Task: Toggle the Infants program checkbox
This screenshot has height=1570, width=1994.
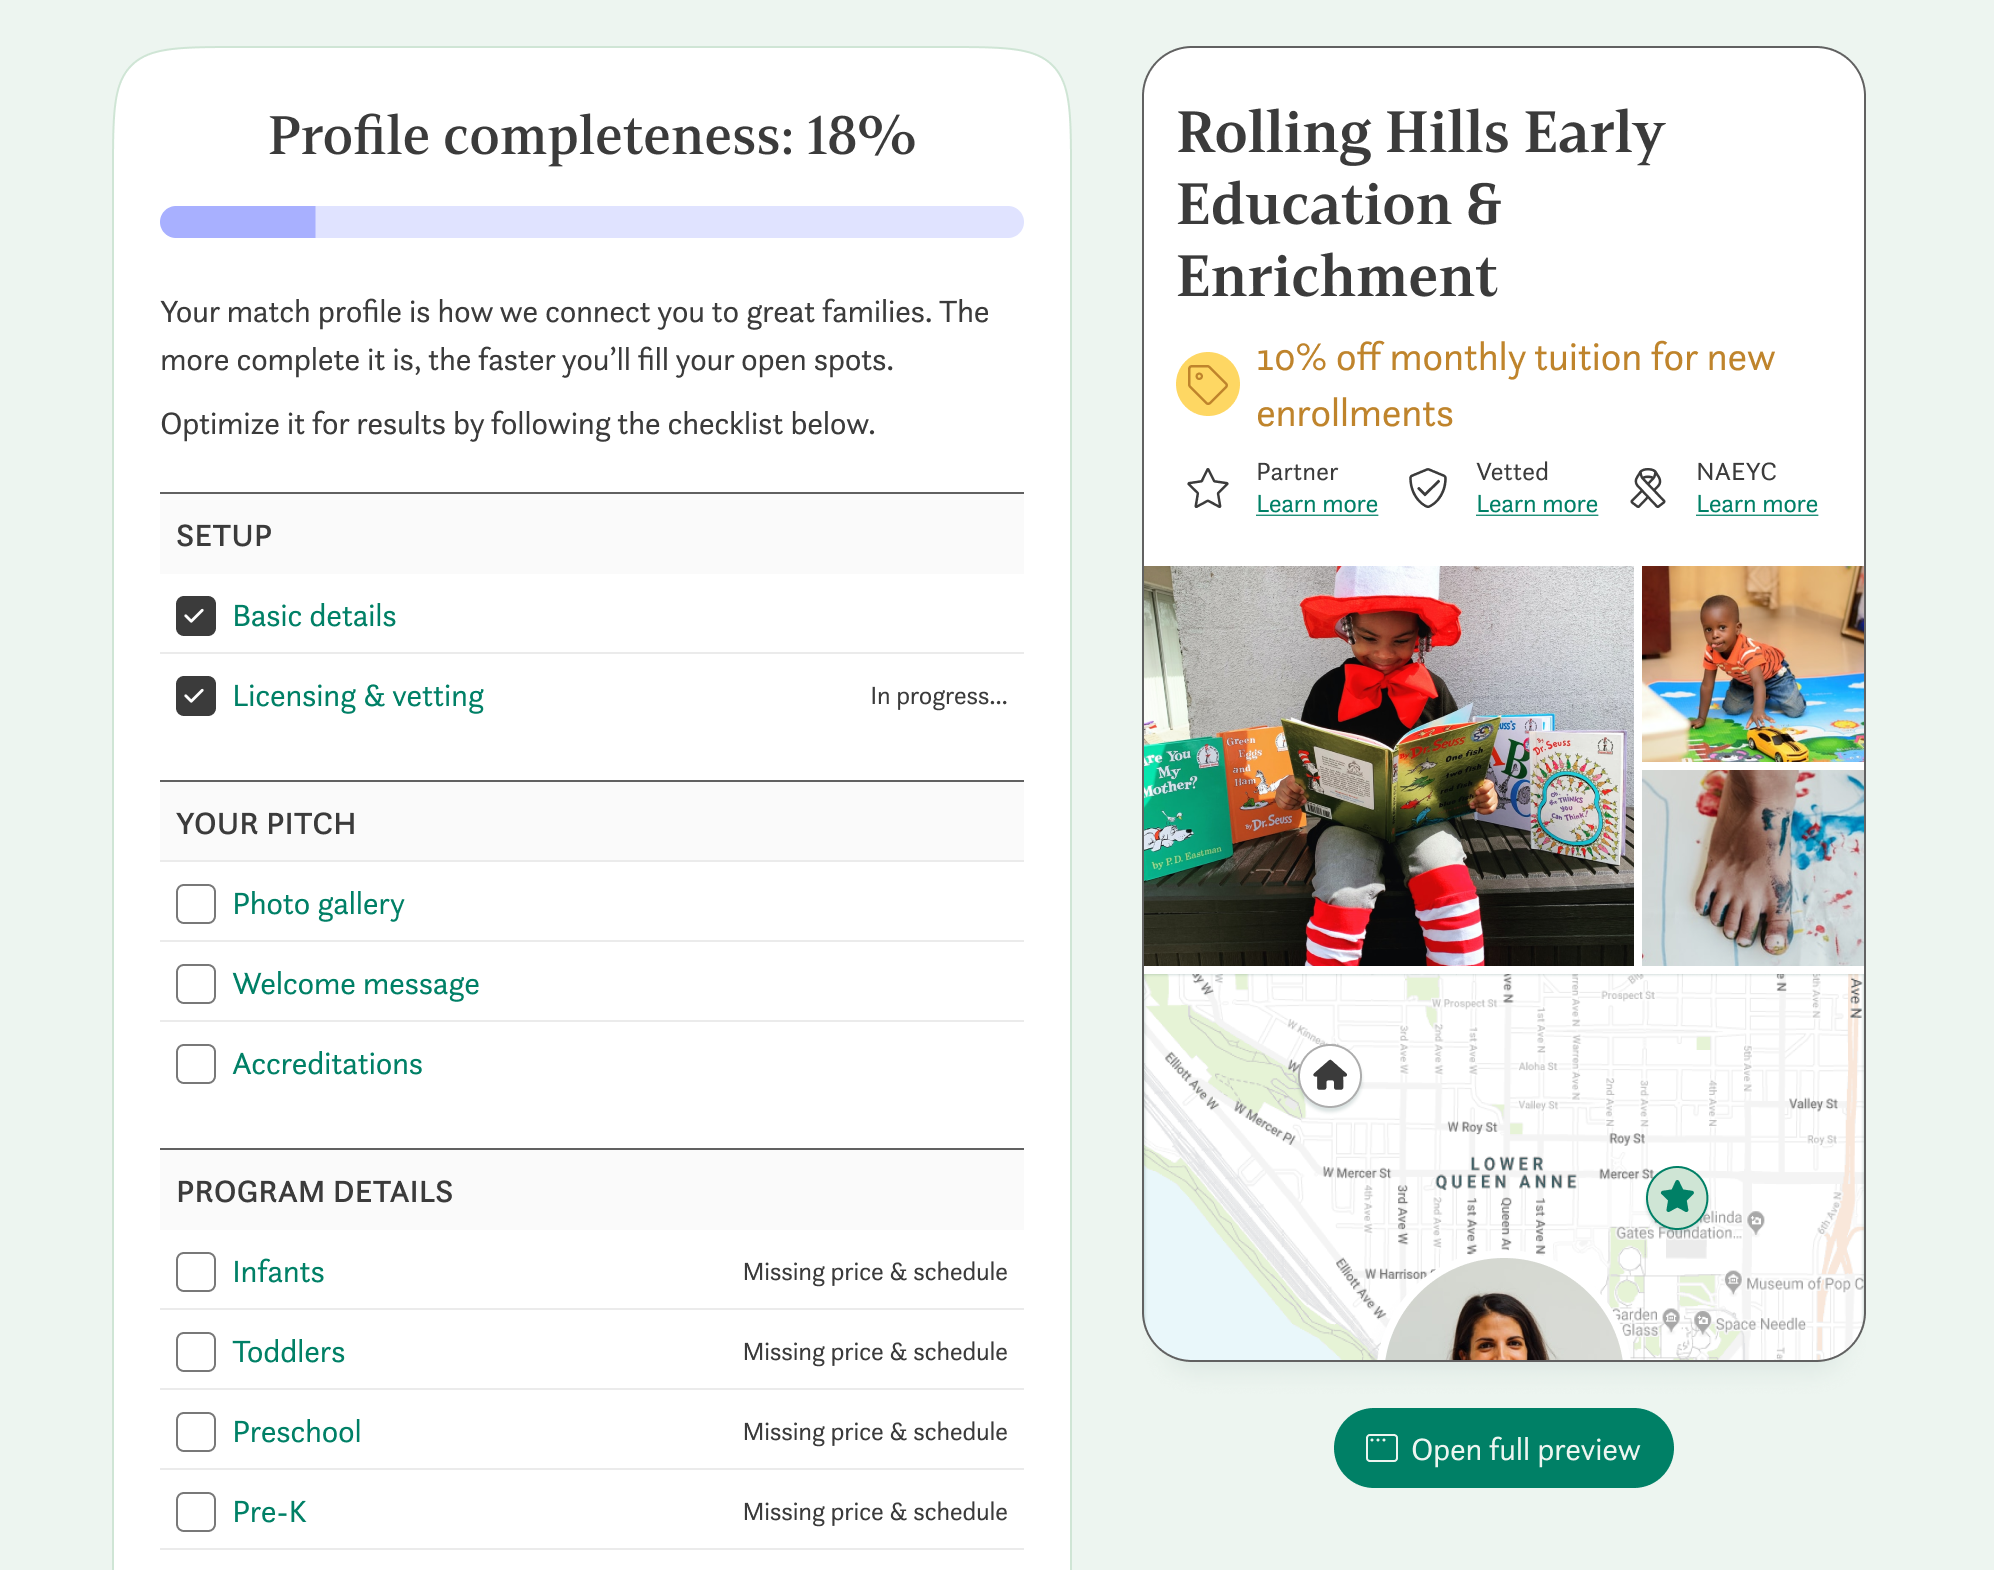Action: pos(196,1272)
